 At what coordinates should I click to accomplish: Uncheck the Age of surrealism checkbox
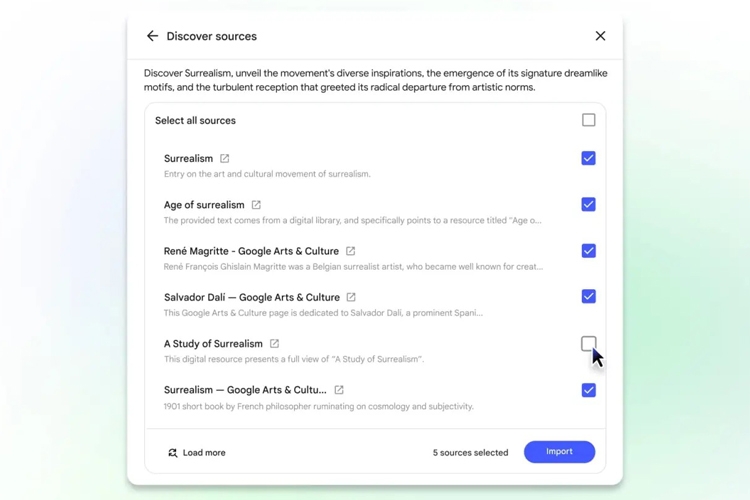(x=588, y=204)
